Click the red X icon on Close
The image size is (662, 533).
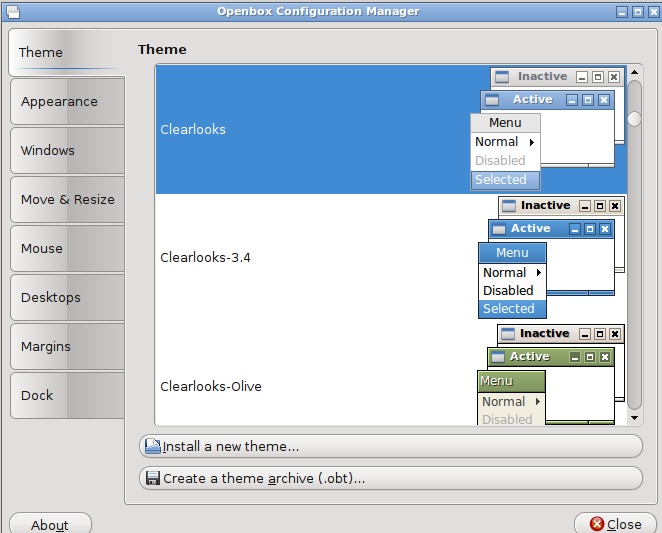coord(597,524)
